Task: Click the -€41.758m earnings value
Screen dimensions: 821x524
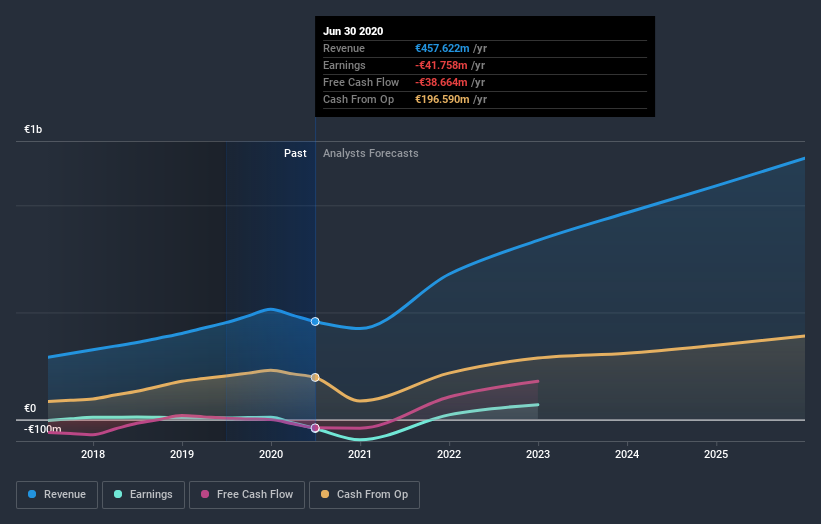Action: click(x=441, y=65)
